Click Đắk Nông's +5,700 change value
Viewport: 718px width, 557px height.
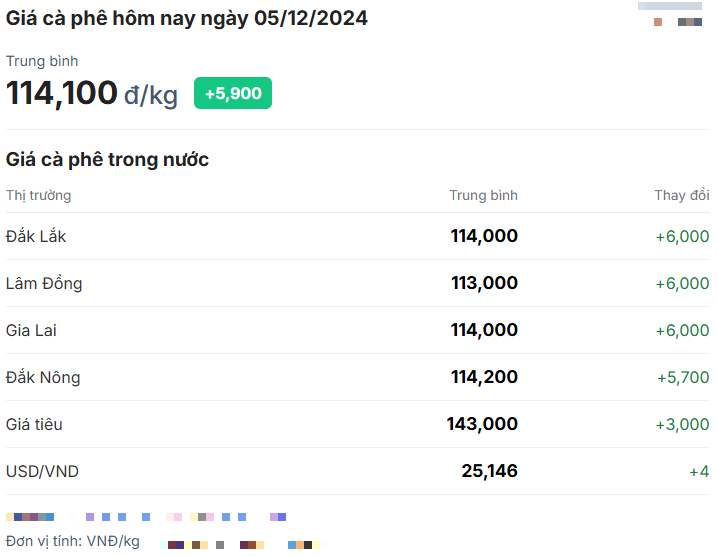(x=682, y=377)
